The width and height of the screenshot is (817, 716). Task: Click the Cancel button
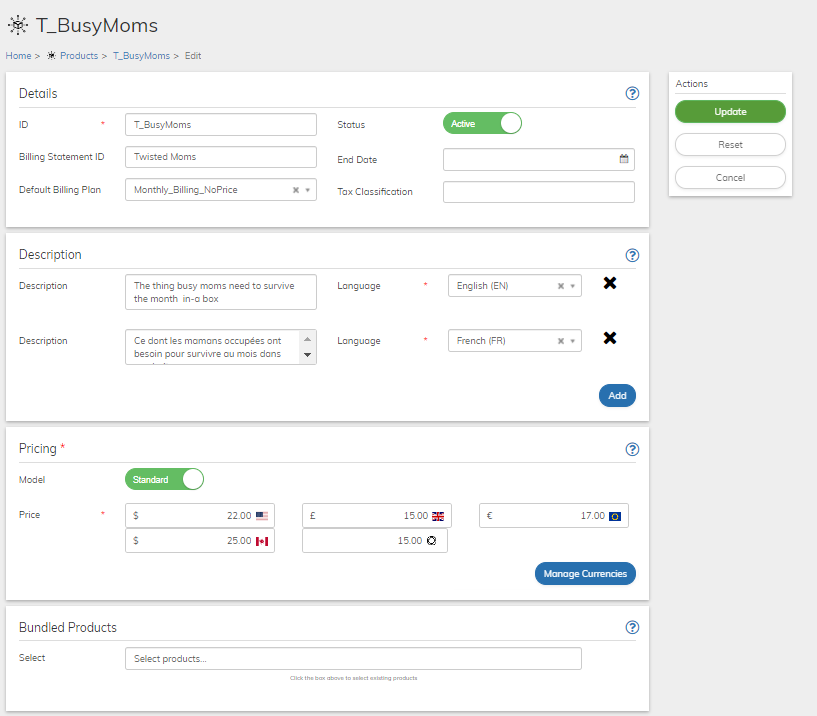(730, 178)
